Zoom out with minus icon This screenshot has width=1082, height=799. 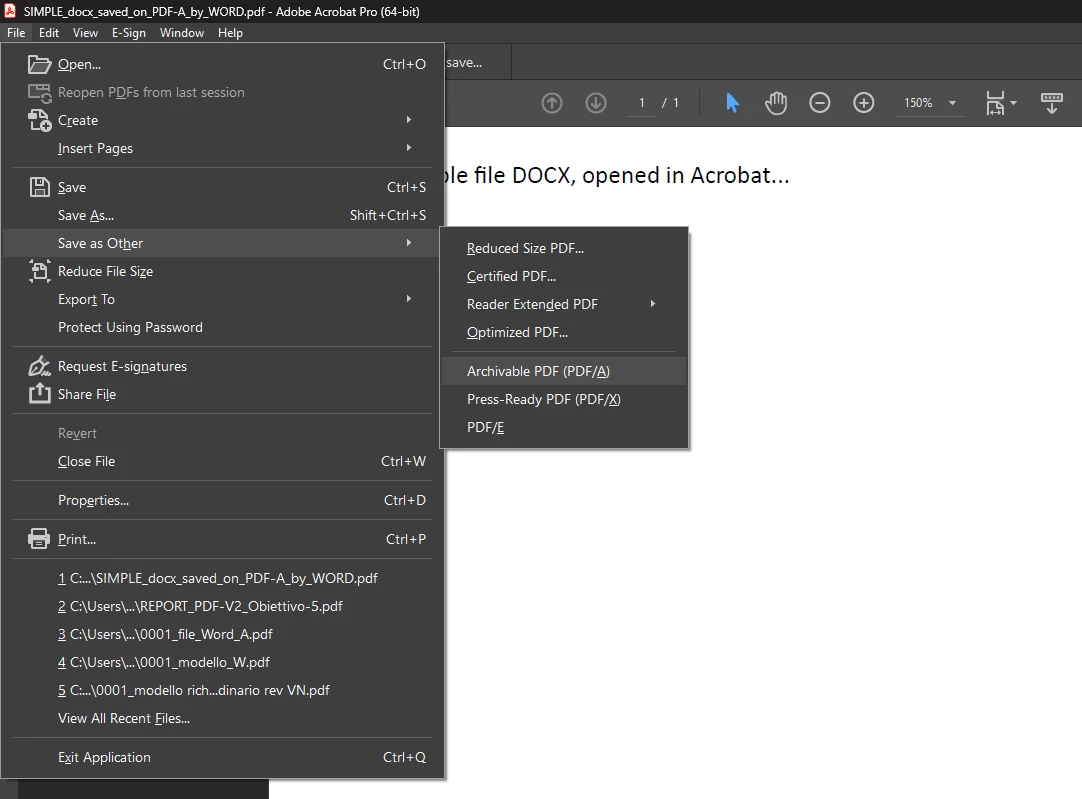click(819, 103)
